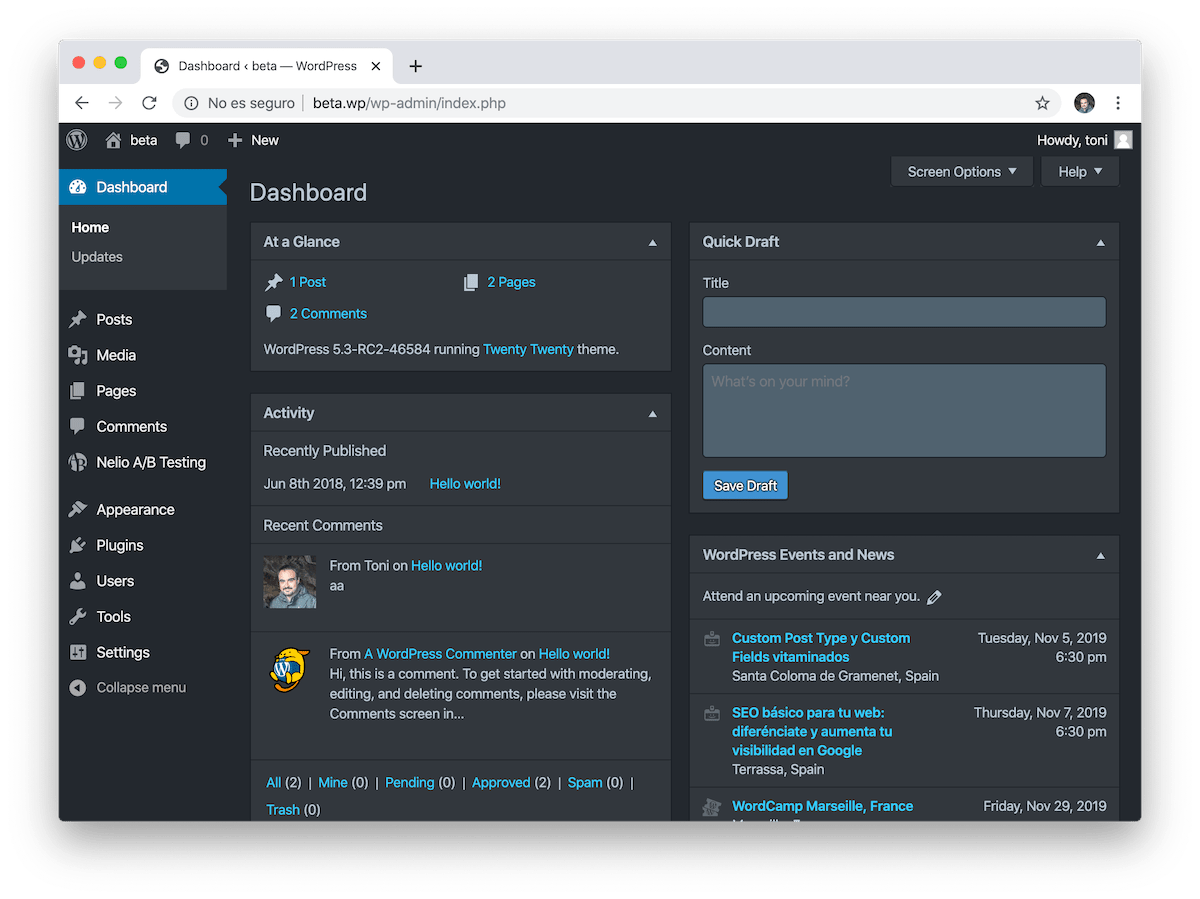1200x899 pixels.
Task: Open SEO básico para tu web event
Action: 812,731
